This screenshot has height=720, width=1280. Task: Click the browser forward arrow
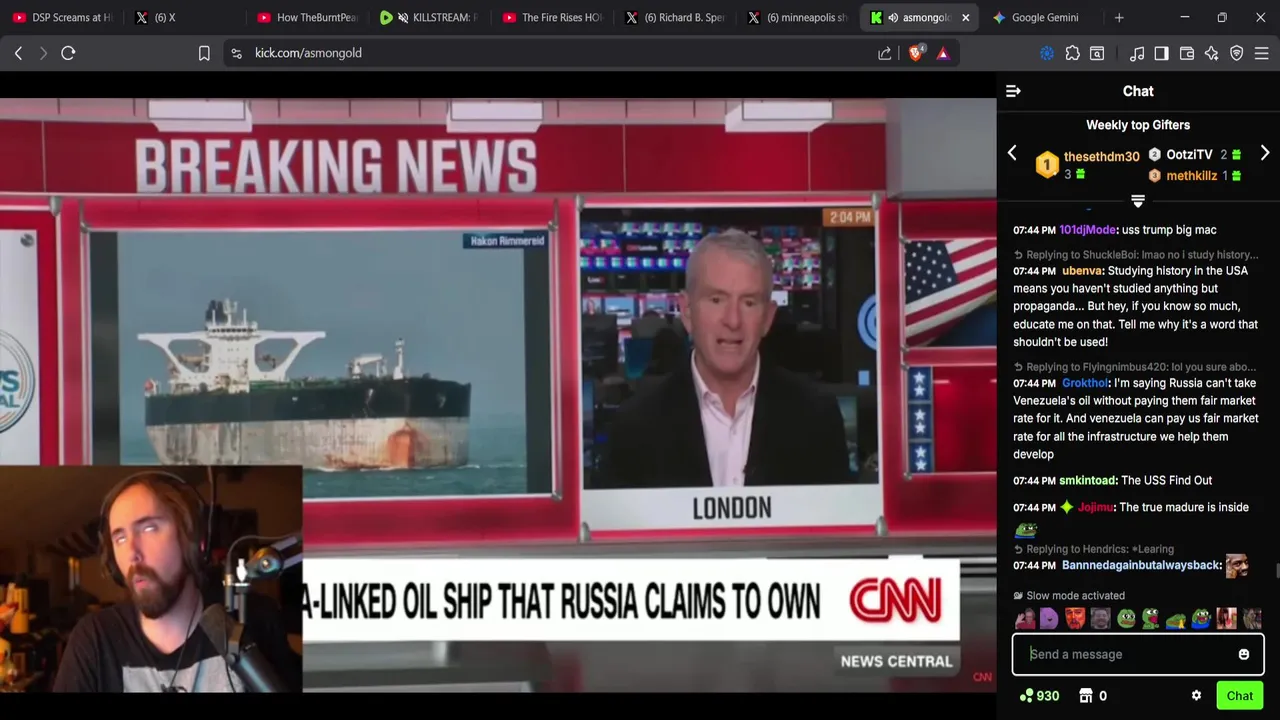43,53
